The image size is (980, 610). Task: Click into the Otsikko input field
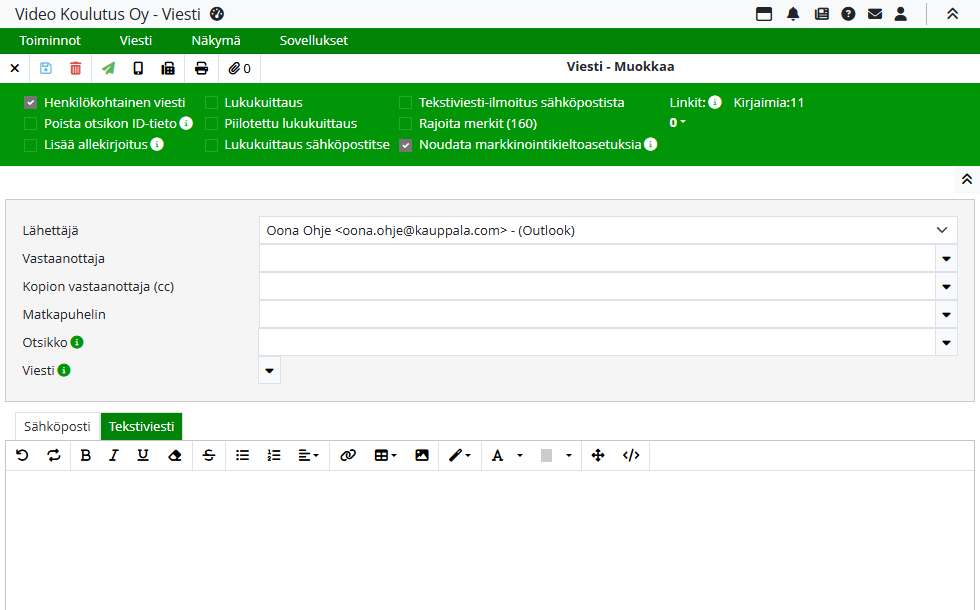coord(596,343)
